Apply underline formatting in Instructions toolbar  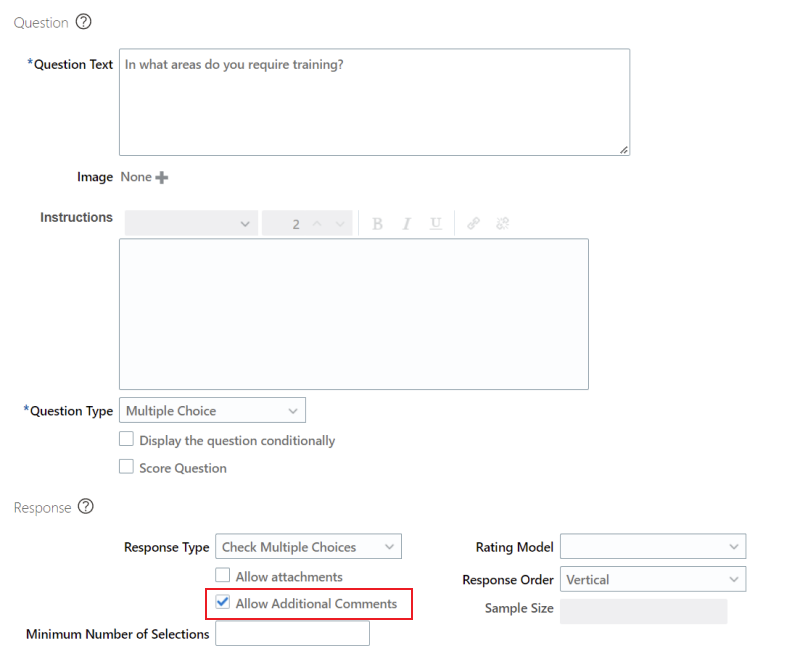point(436,223)
